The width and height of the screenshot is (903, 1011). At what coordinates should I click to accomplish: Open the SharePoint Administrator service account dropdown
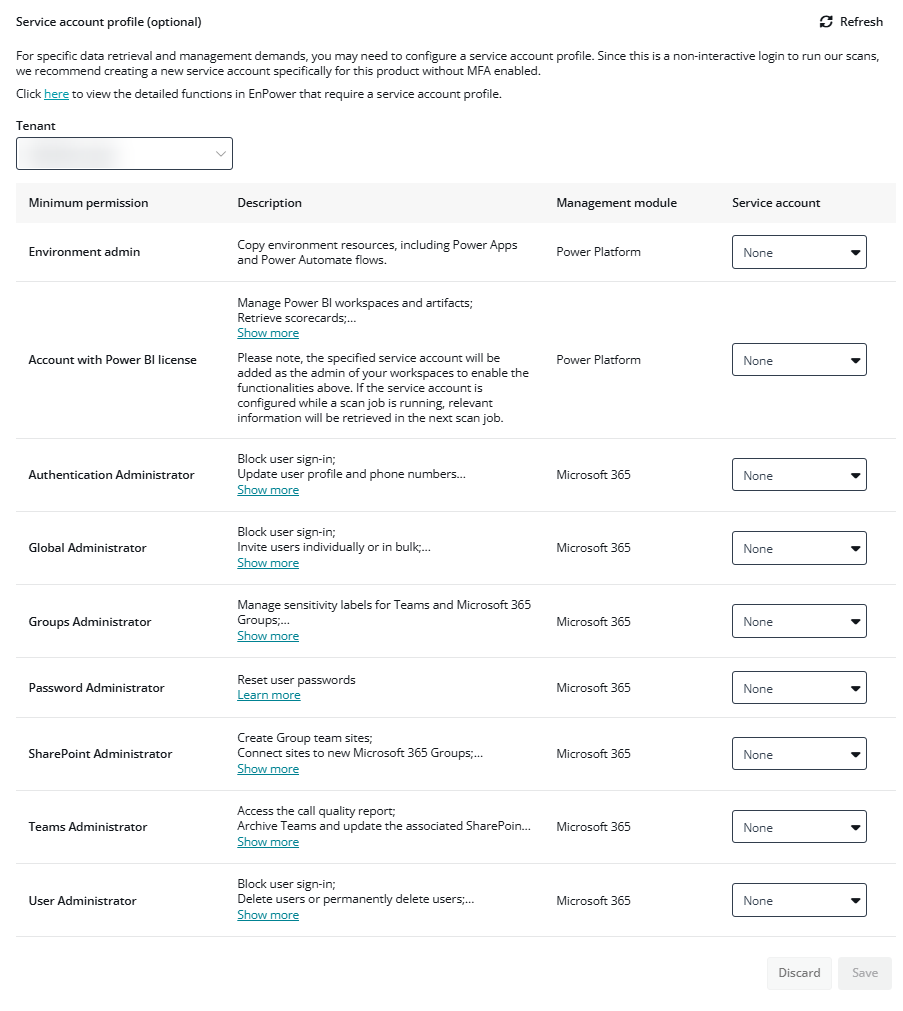point(799,754)
